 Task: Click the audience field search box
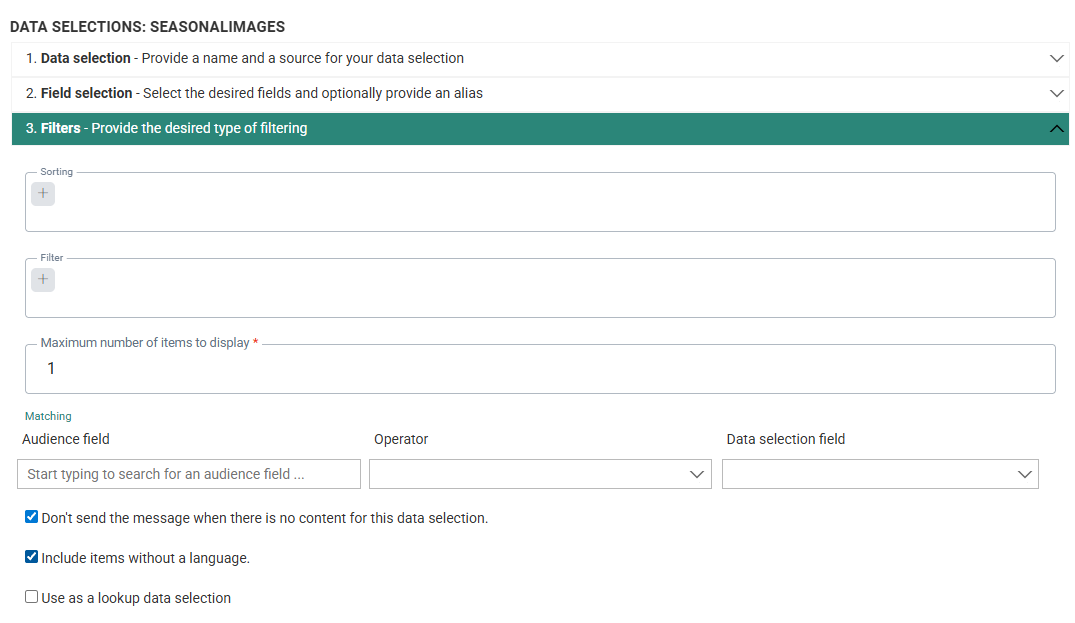point(189,474)
